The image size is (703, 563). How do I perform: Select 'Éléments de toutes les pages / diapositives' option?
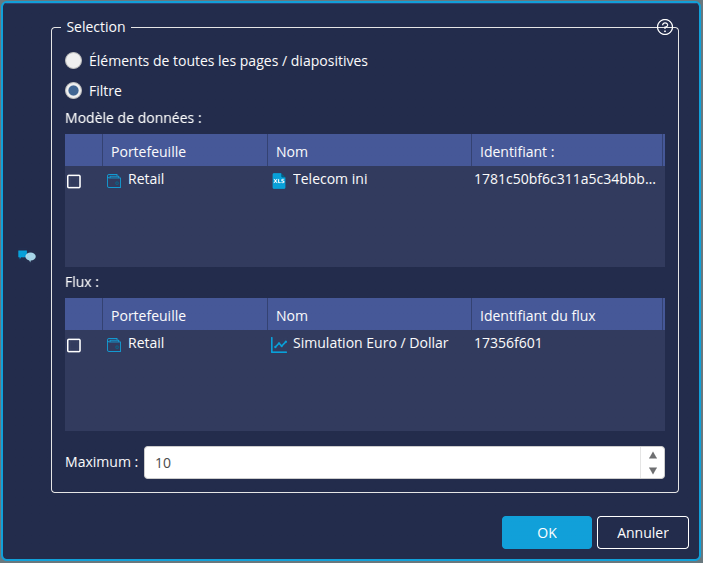tap(74, 61)
